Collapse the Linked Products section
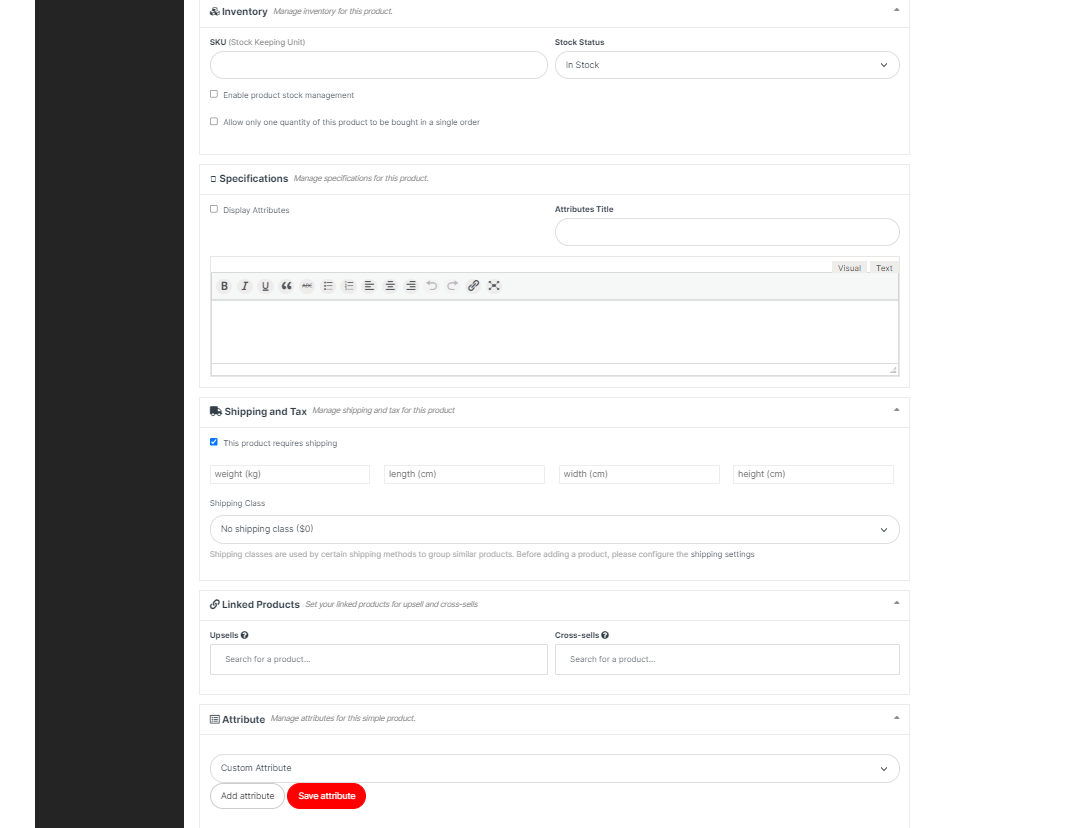 click(896, 603)
